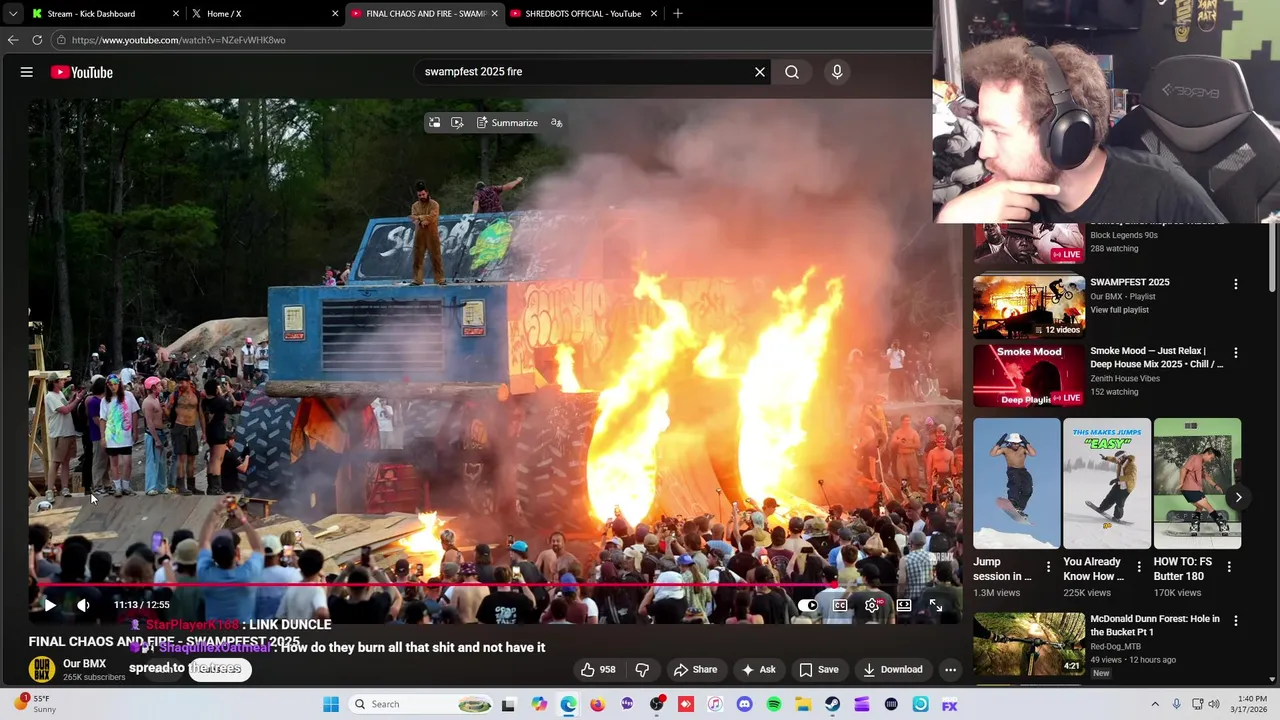Open the FX app in taskbar
The image size is (1280, 720).
pos(950,704)
